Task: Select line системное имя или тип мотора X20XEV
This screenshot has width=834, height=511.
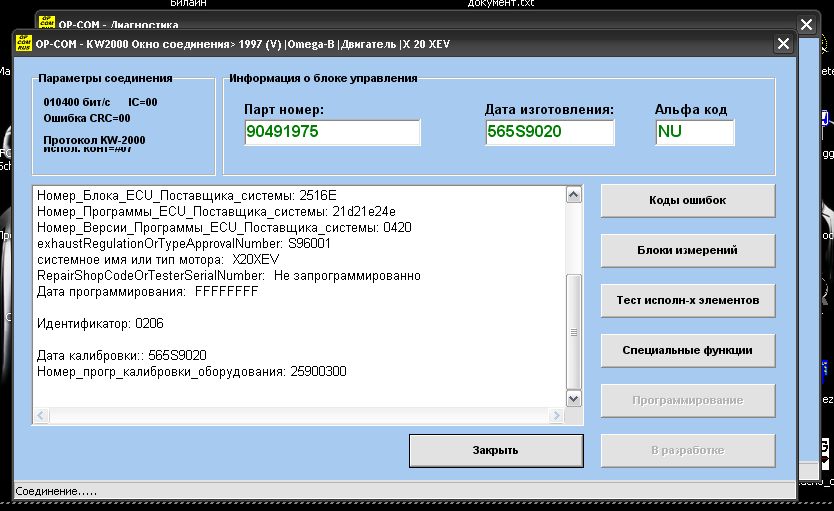Action: click(158, 259)
